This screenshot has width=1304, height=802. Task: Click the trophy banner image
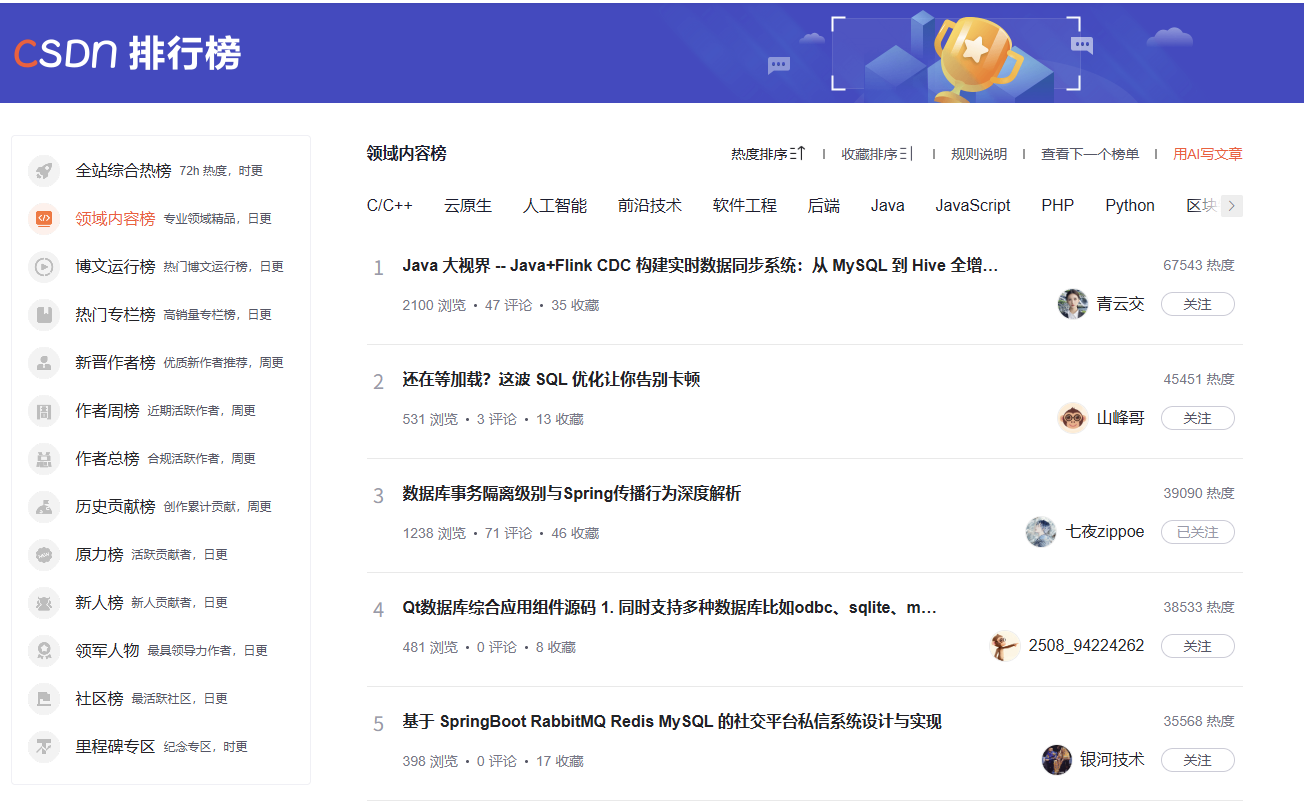click(958, 56)
